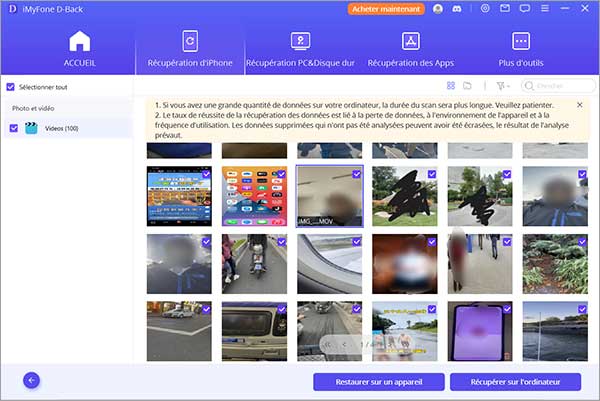Viewport: 600px width, 401px height.
Task: Click Récupérer sur l'ordinateur button
Action: click(515, 381)
